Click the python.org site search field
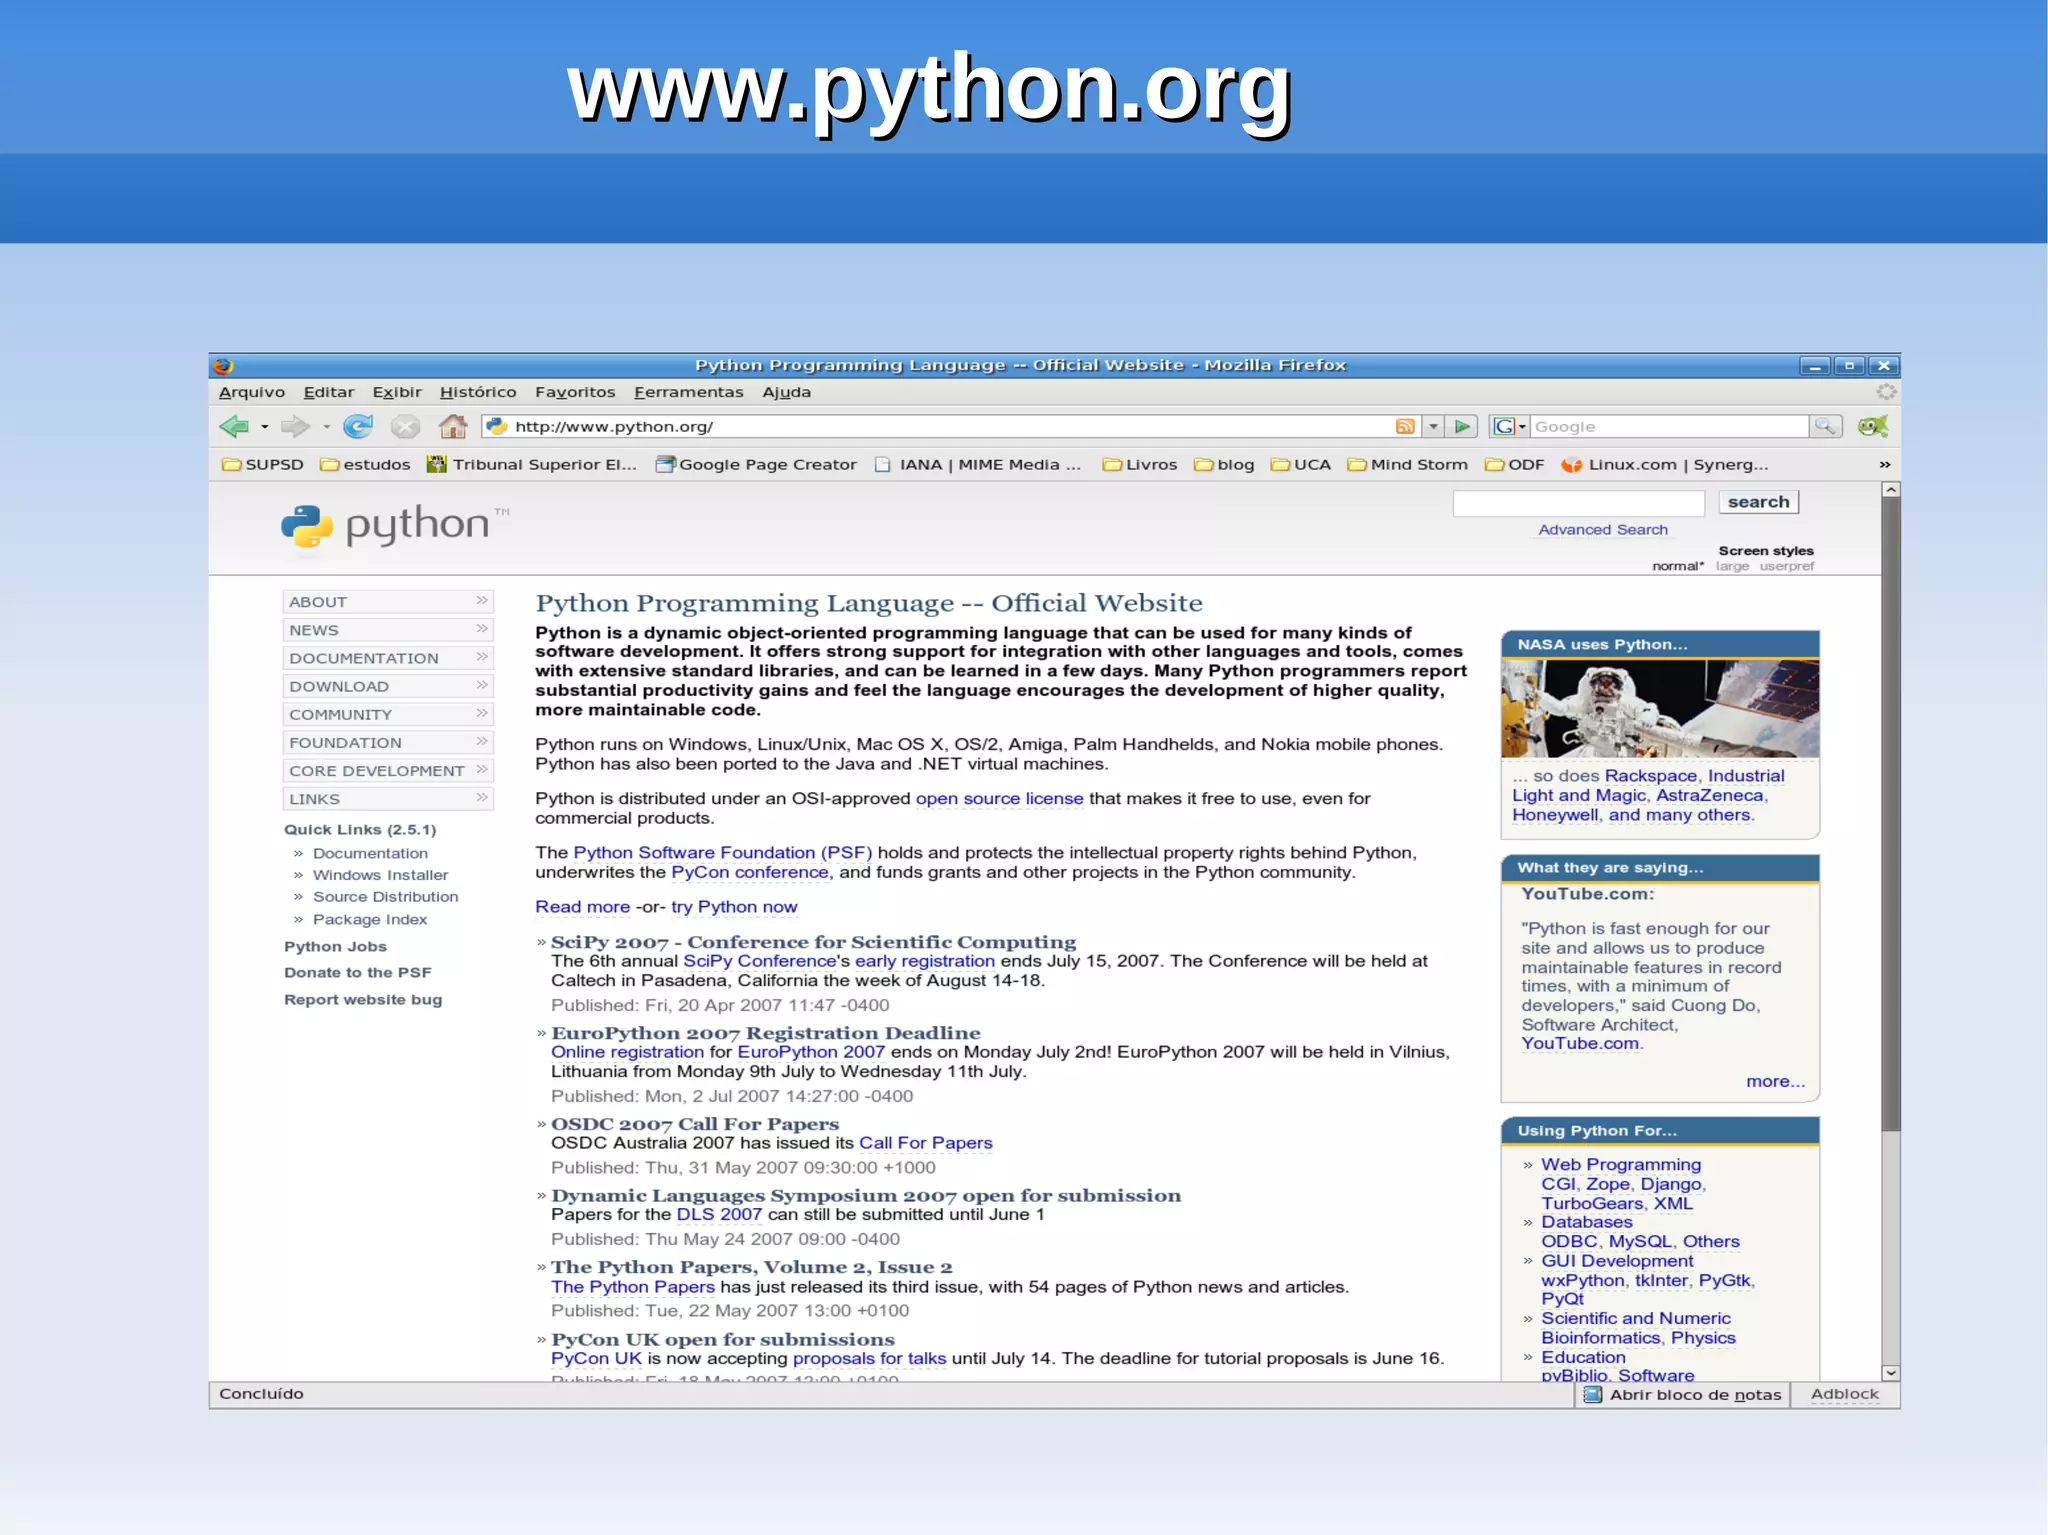This screenshot has height=1535, width=2048. 1578,503
